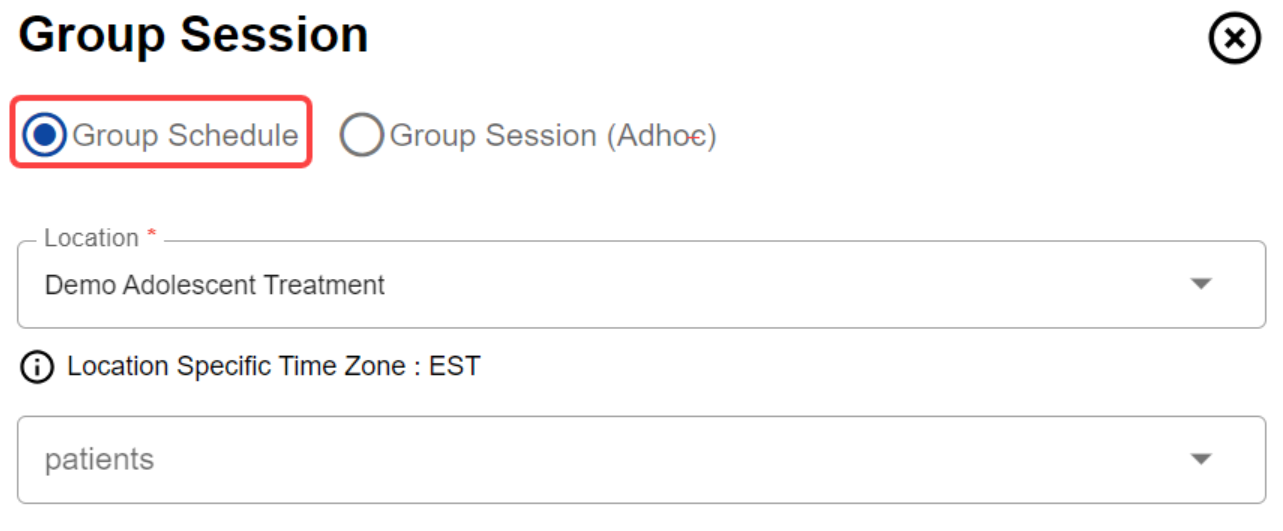Choose the Group Session (Adhoc) radio button
Screen dimensions: 1283x531
tap(361, 135)
